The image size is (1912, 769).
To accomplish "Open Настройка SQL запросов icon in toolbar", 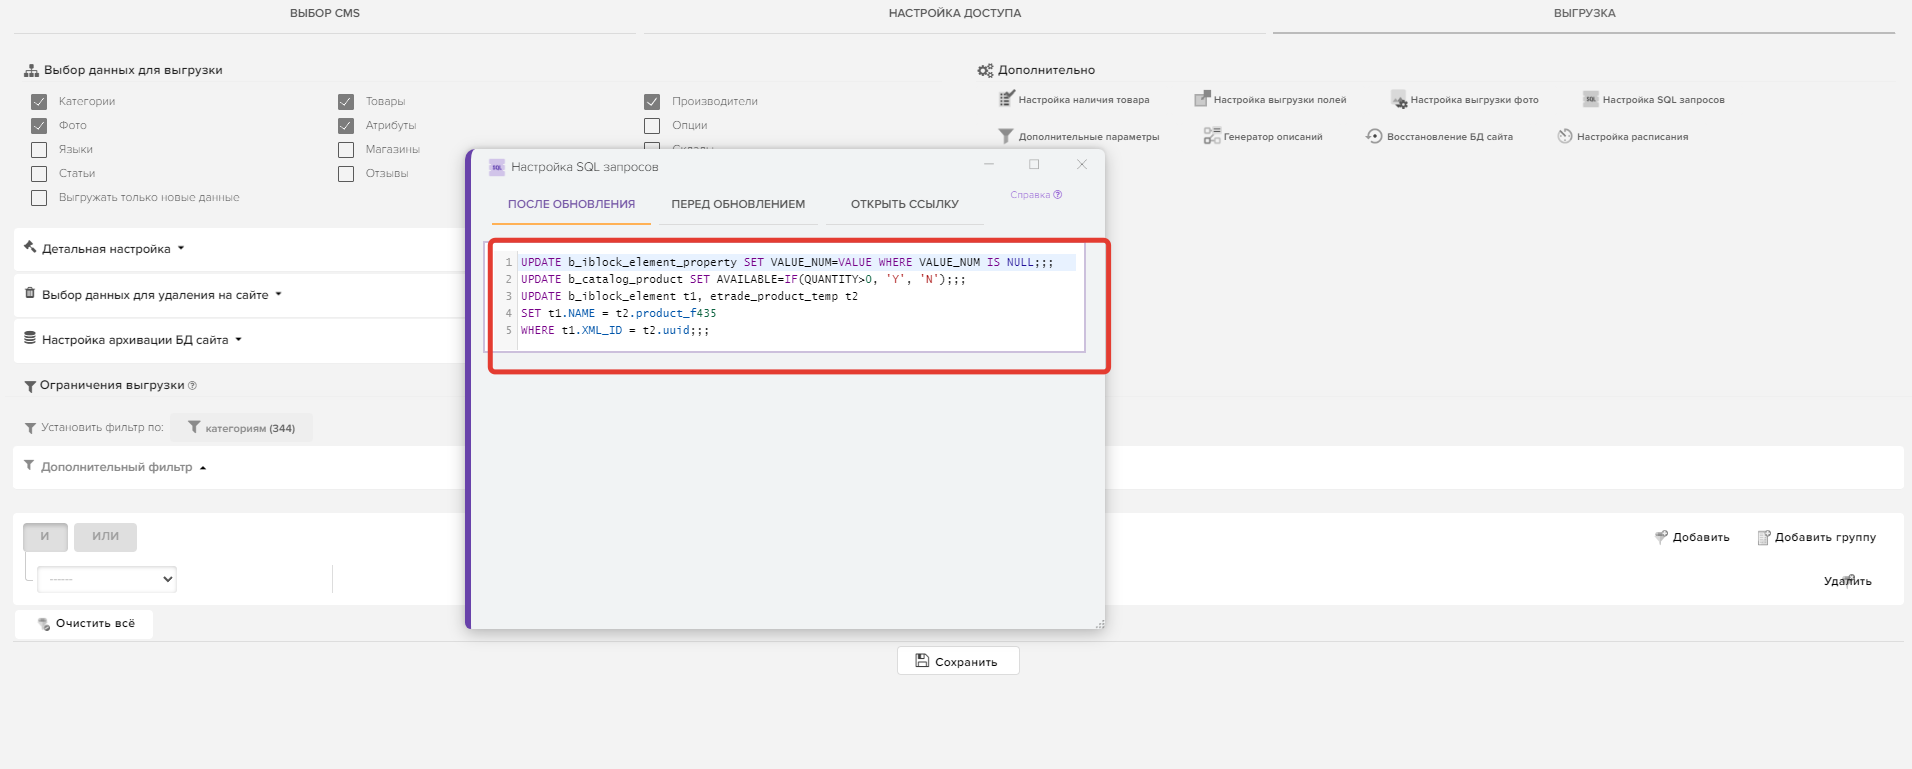I will (x=1590, y=99).
